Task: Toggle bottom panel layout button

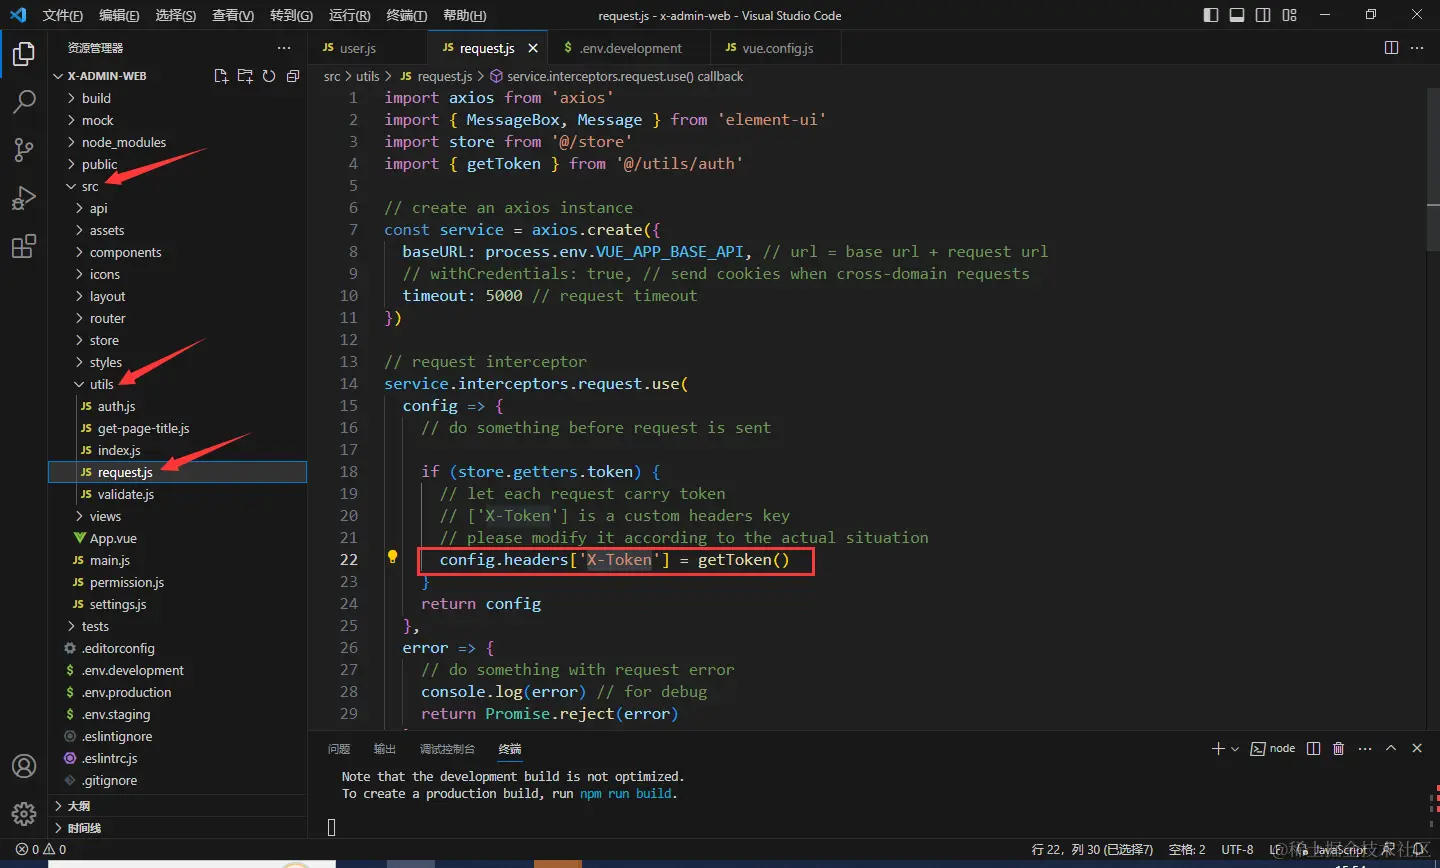Action: [1237, 15]
